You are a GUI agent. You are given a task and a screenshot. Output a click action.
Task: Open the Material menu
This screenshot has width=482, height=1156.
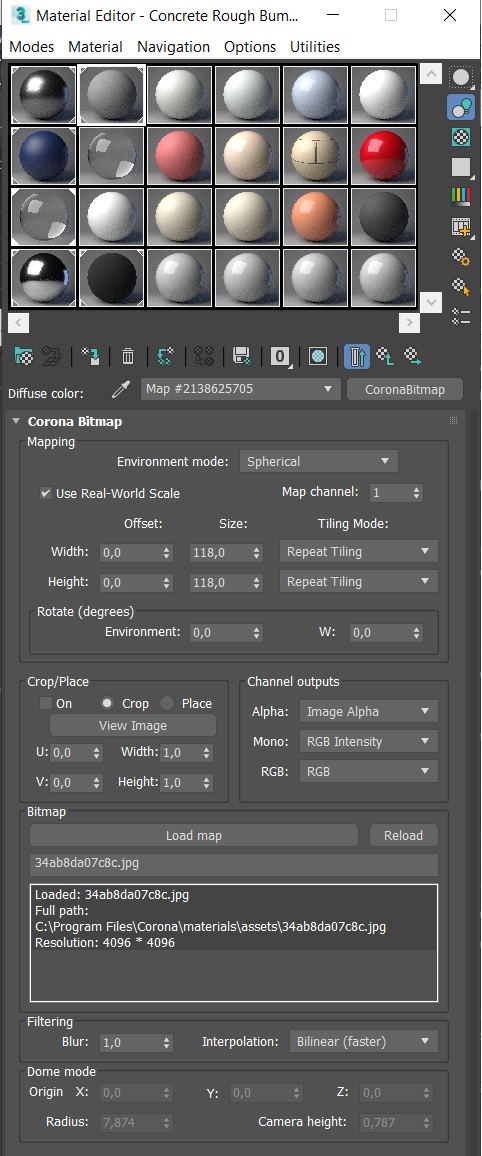click(95, 46)
